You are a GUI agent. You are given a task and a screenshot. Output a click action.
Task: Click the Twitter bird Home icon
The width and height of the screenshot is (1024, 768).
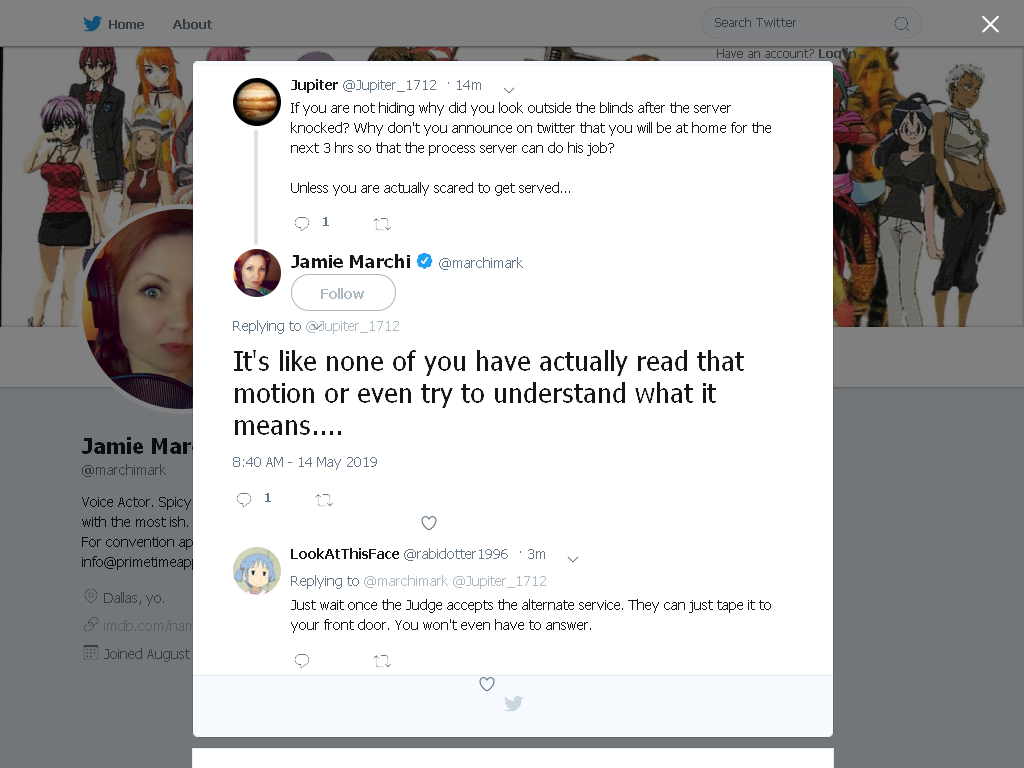tap(92, 24)
